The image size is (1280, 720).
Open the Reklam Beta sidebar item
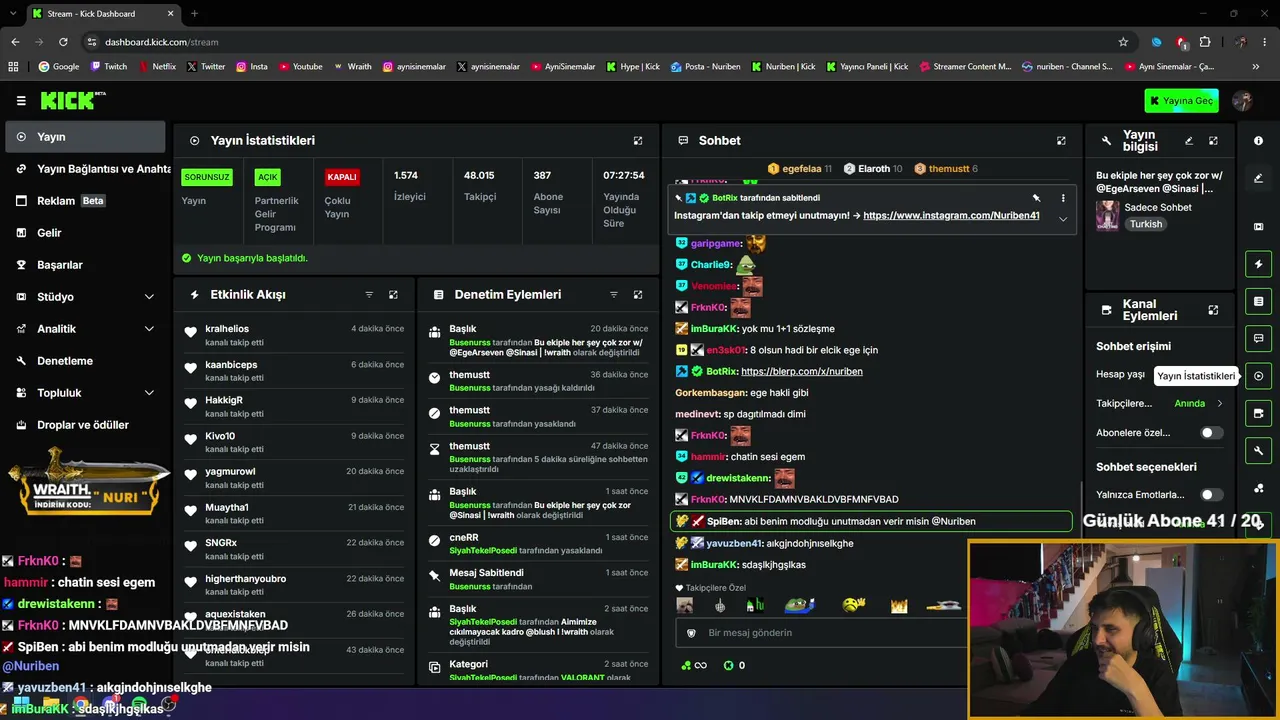click(x=86, y=201)
